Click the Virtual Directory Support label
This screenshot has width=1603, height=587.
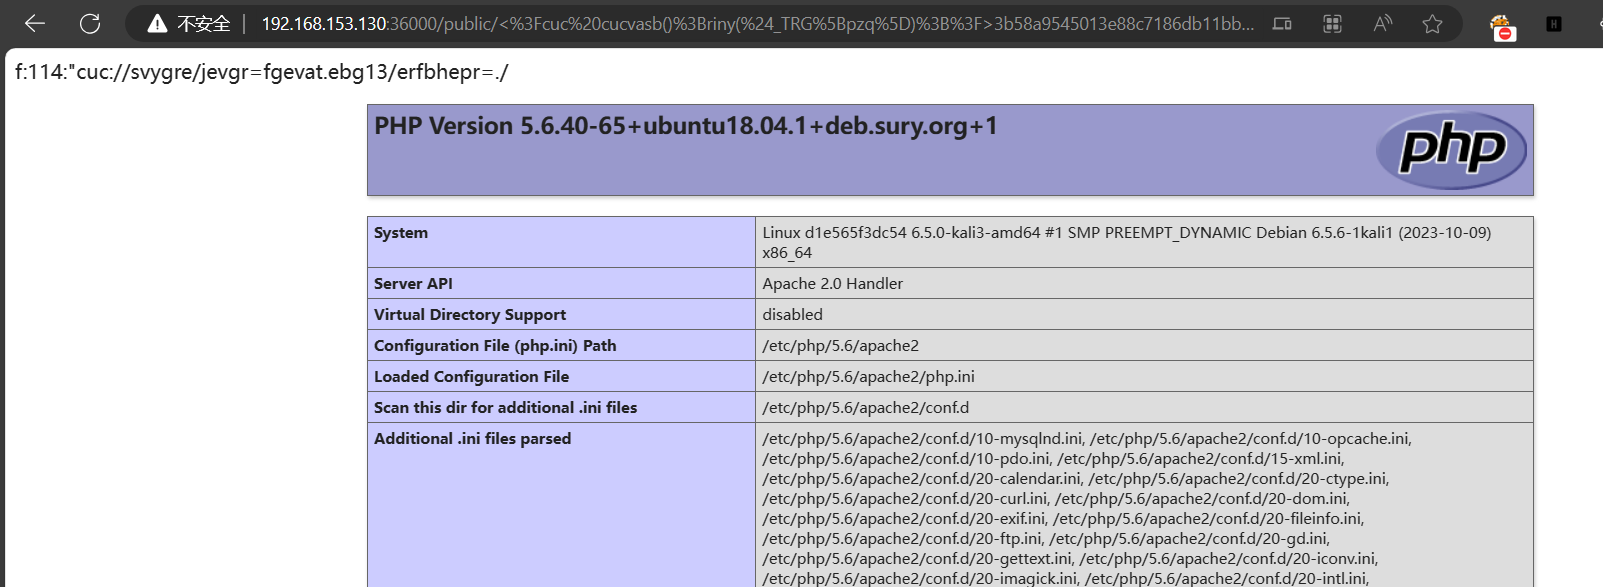point(470,315)
